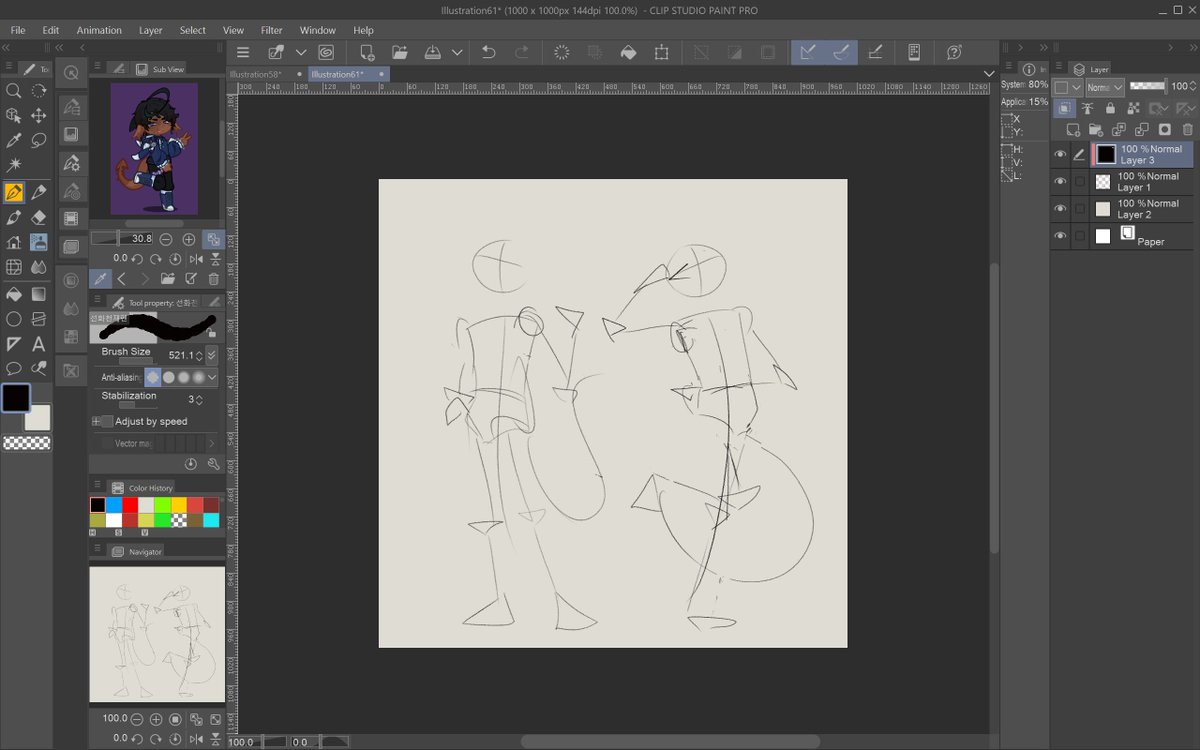Viewport: 1200px width, 750px height.
Task: Delete layer with trash icon
Action: pos(1188,129)
